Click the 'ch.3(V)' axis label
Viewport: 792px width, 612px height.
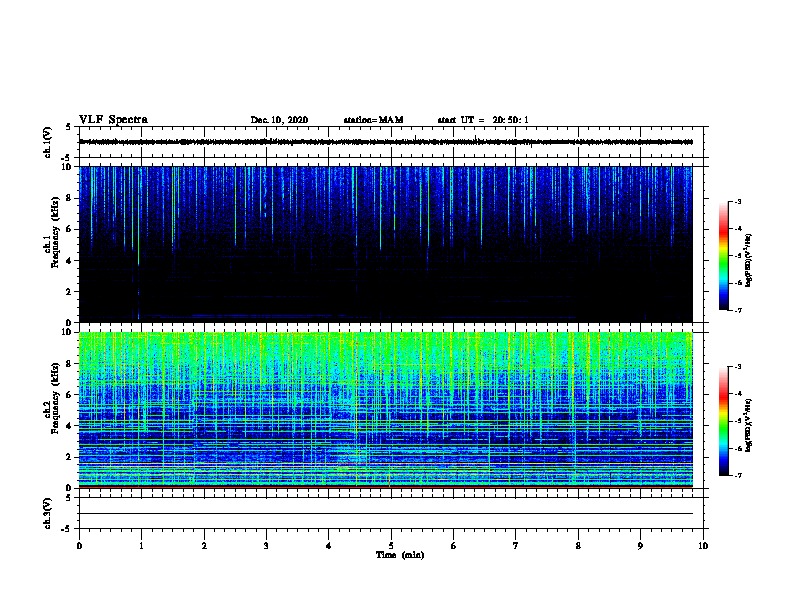[x=47, y=514]
